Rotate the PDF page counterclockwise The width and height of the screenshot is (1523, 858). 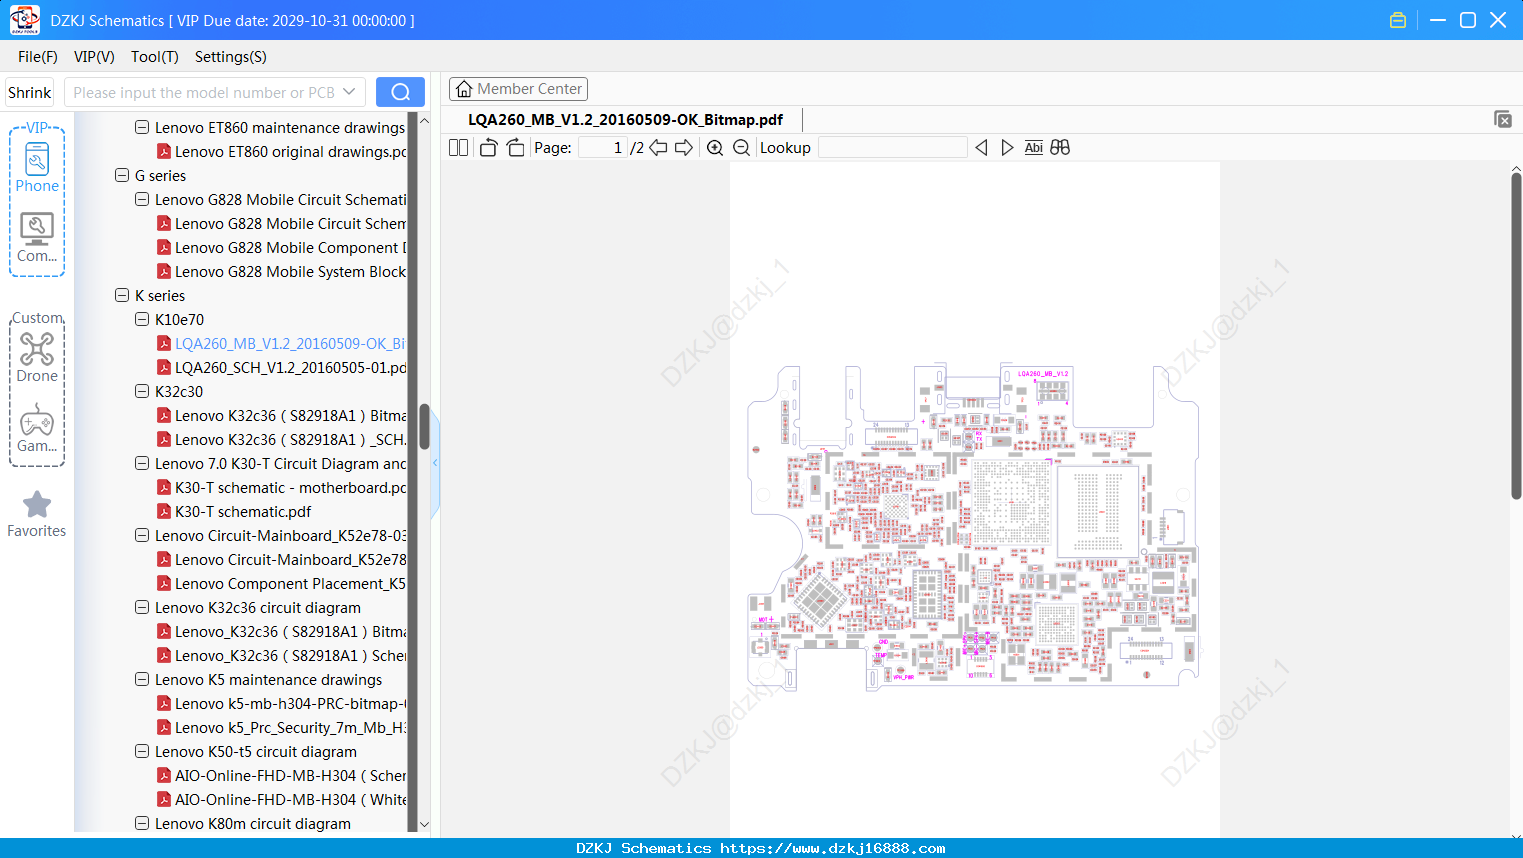tap(488, 147)
